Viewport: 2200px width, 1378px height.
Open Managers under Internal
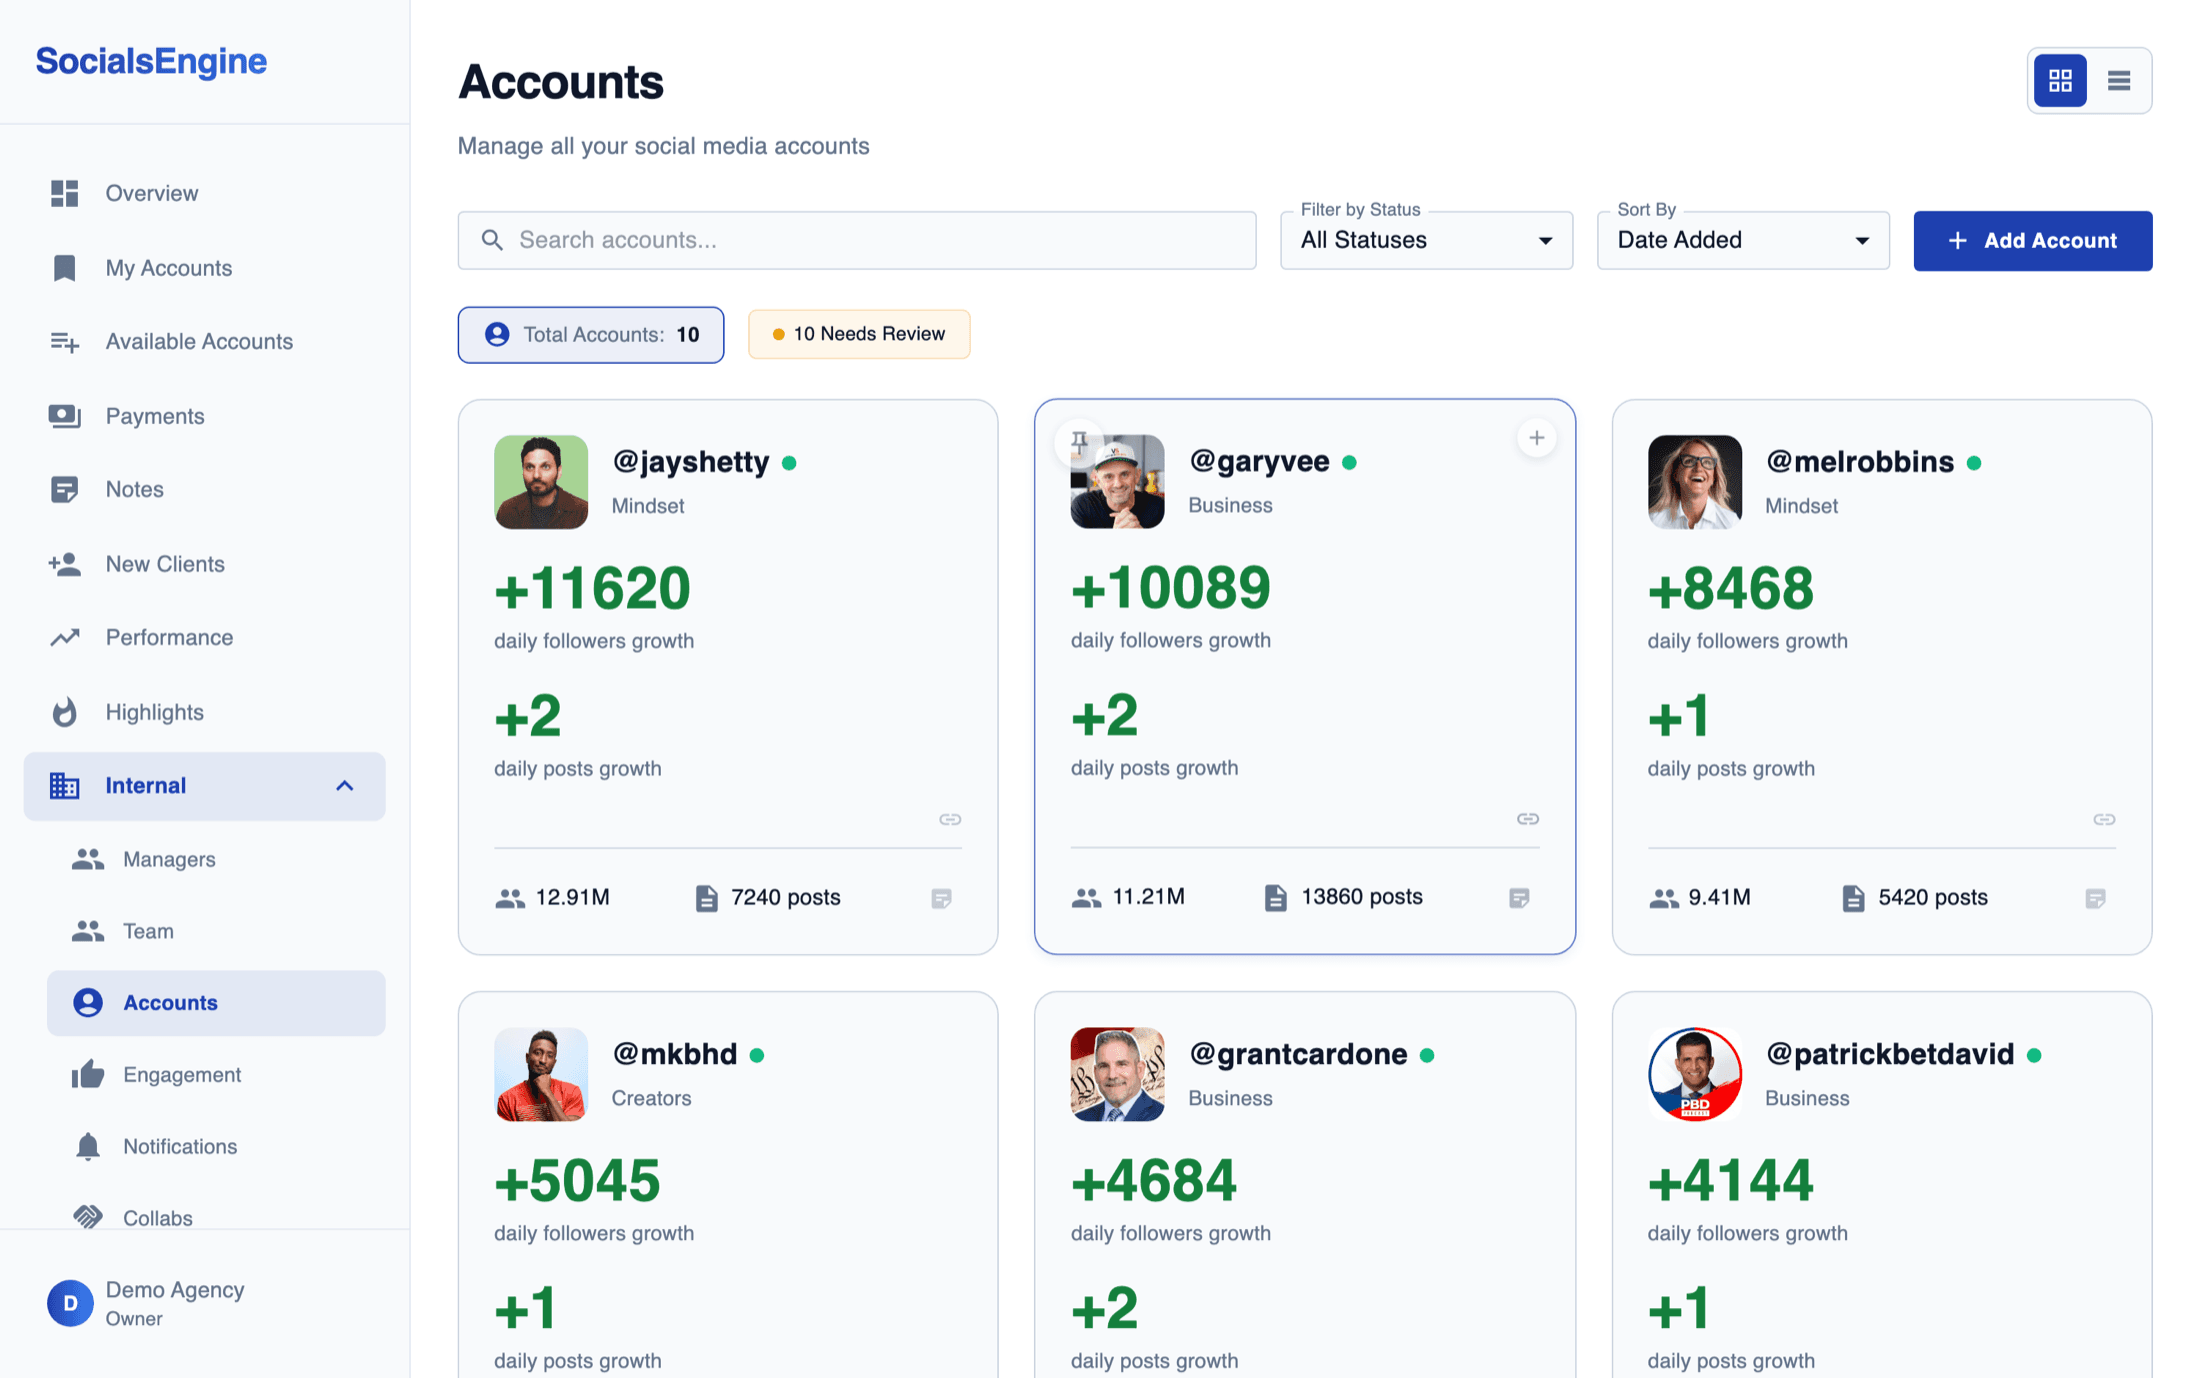216,859
